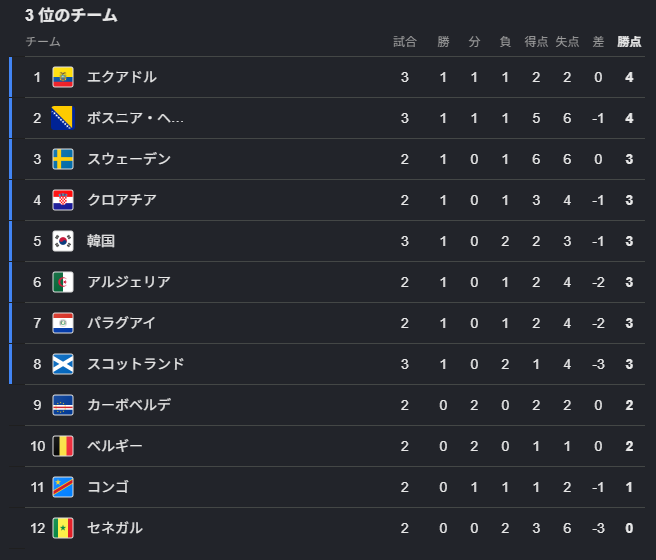Open the エクアドル team link
656x560 pixels.
[x=122, y=77]
